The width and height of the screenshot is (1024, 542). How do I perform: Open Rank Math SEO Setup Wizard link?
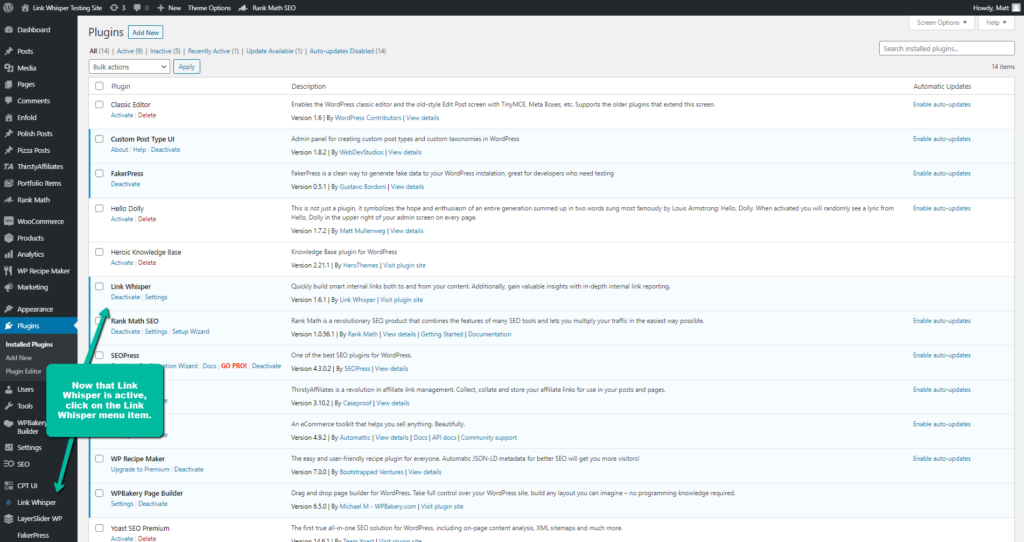[x=191, y=332]
